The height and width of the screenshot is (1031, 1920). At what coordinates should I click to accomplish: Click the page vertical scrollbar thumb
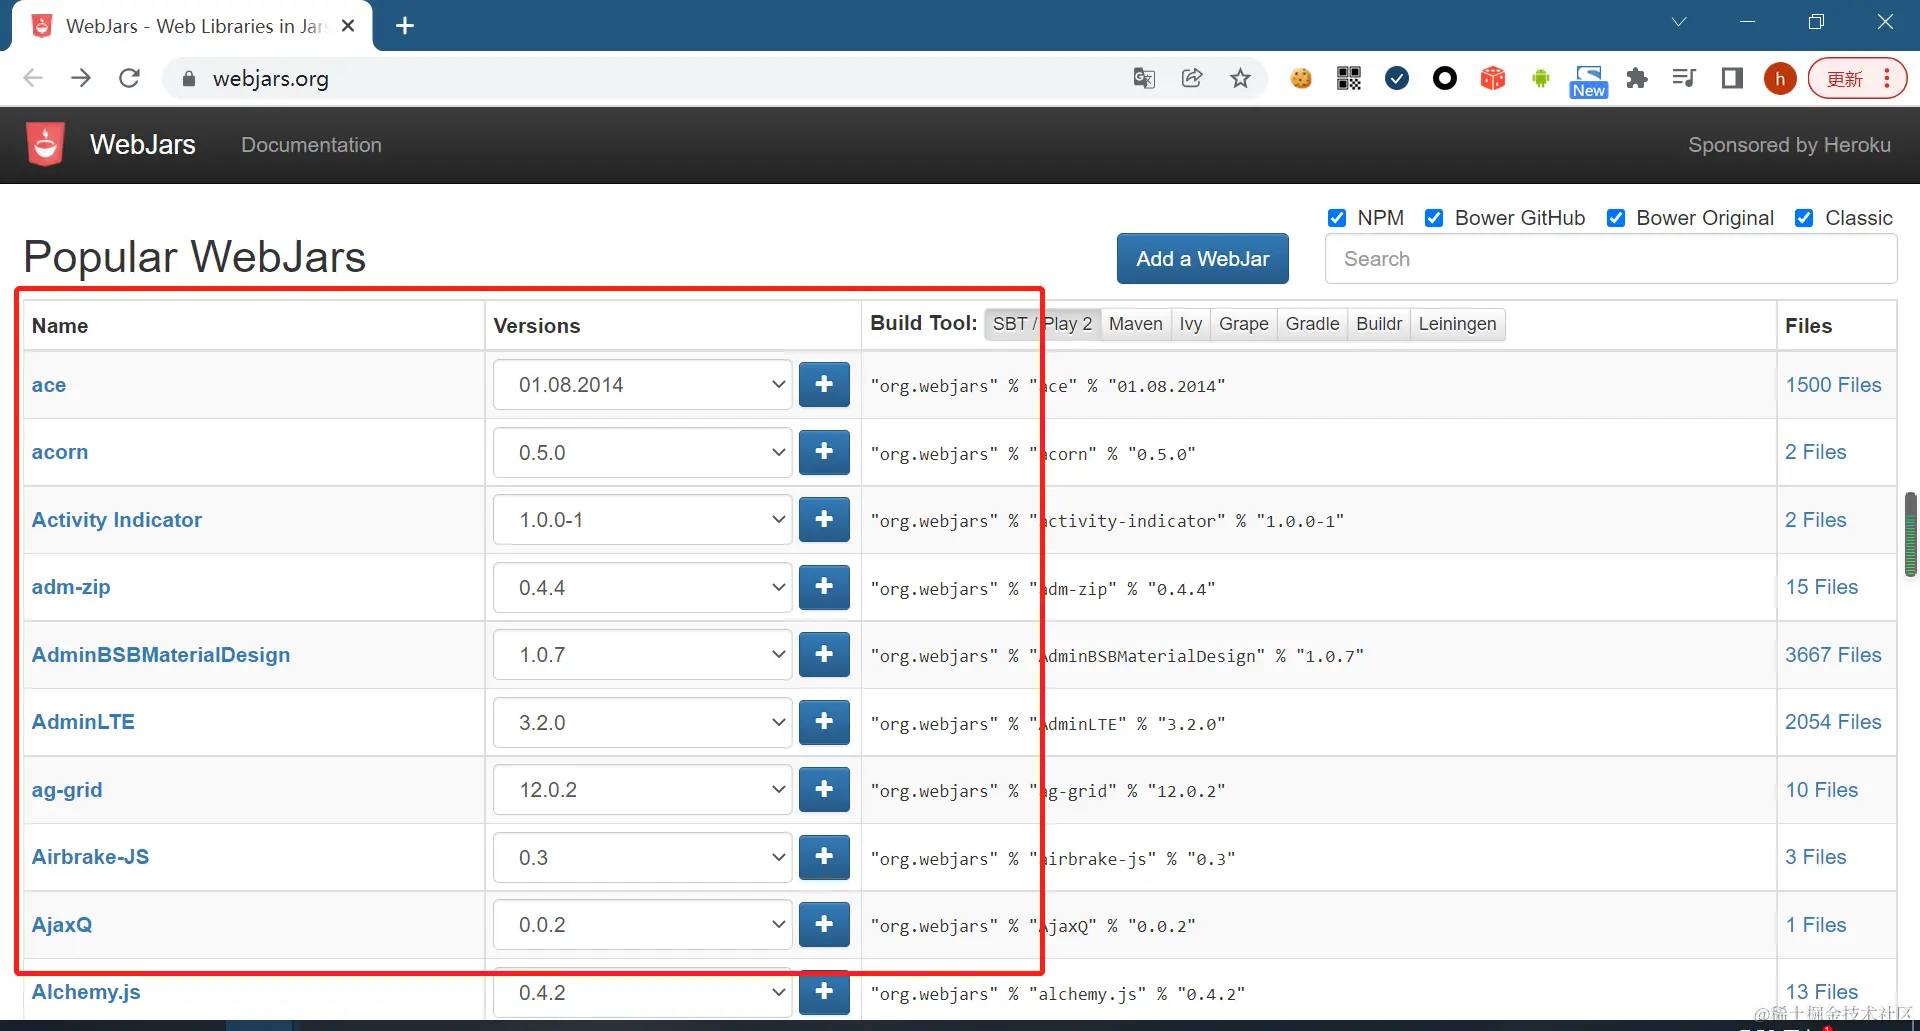[1910, 534]
